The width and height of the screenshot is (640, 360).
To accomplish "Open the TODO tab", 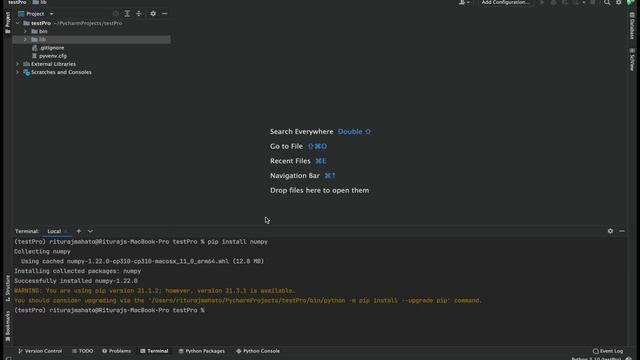I will click(82, 351).
